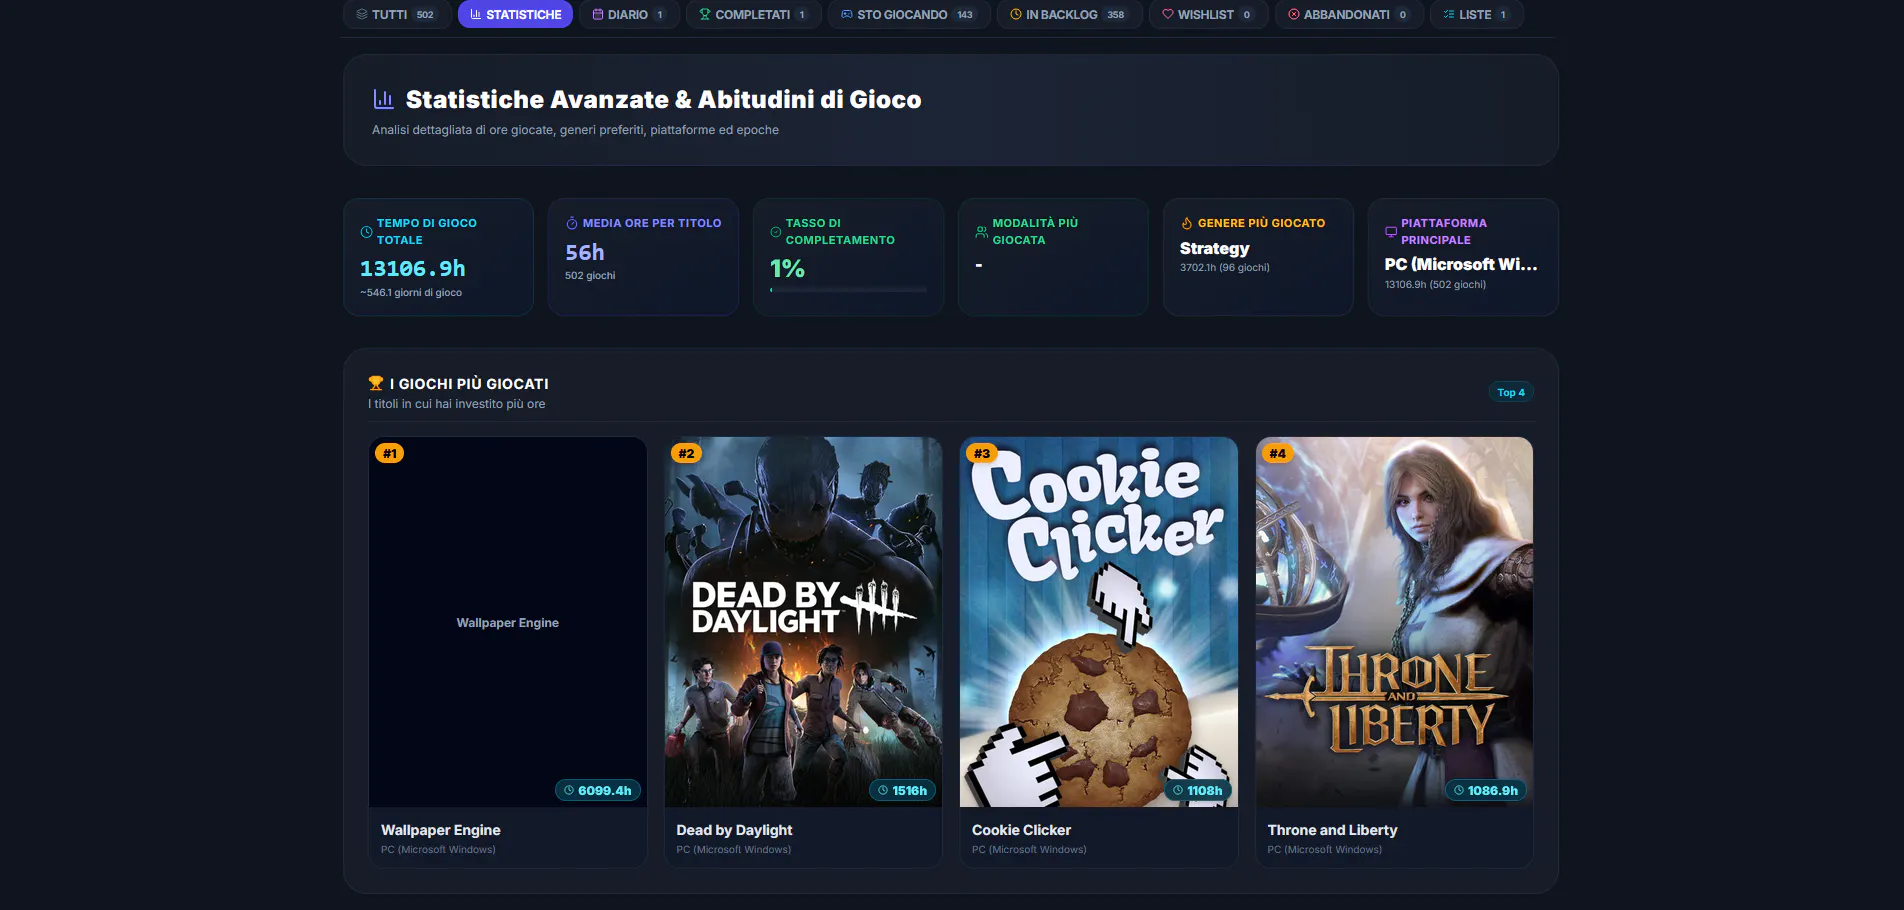Click the #1 rank badge
Screen dimensions: 1904x910
390,453
